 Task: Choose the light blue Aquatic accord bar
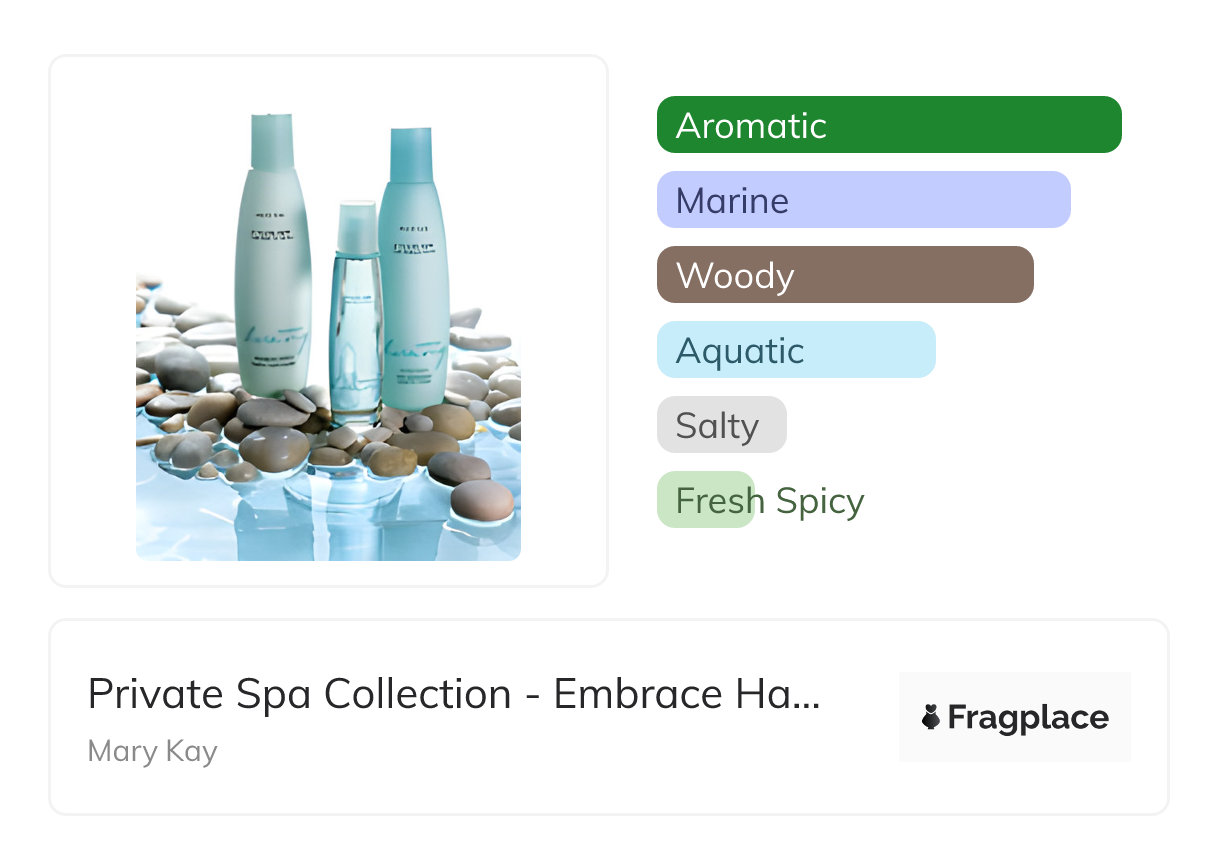click(x=795, y=350)
